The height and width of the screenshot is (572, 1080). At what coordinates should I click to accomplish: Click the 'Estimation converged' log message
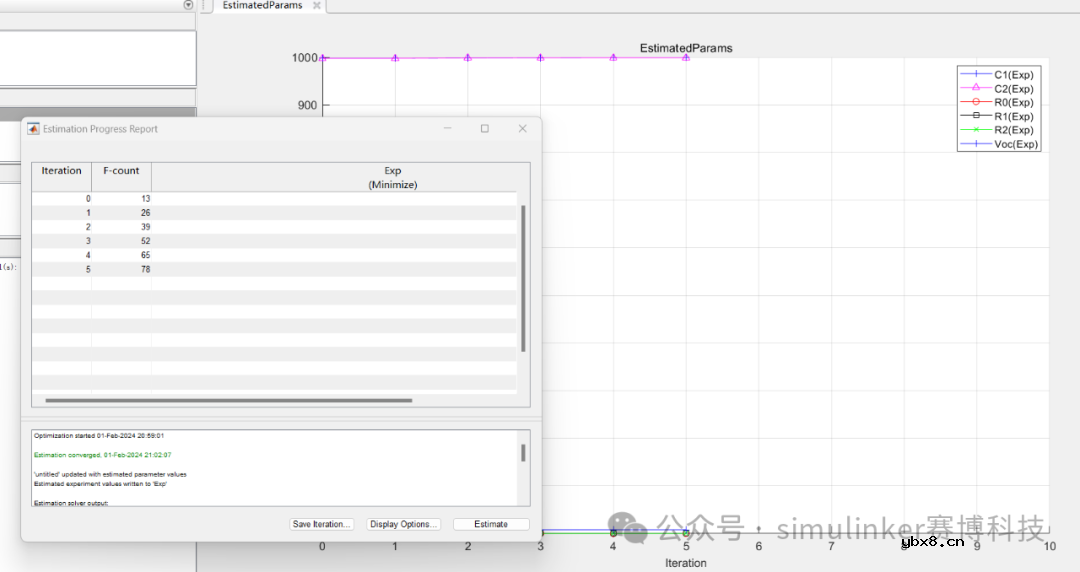[103, 455]
